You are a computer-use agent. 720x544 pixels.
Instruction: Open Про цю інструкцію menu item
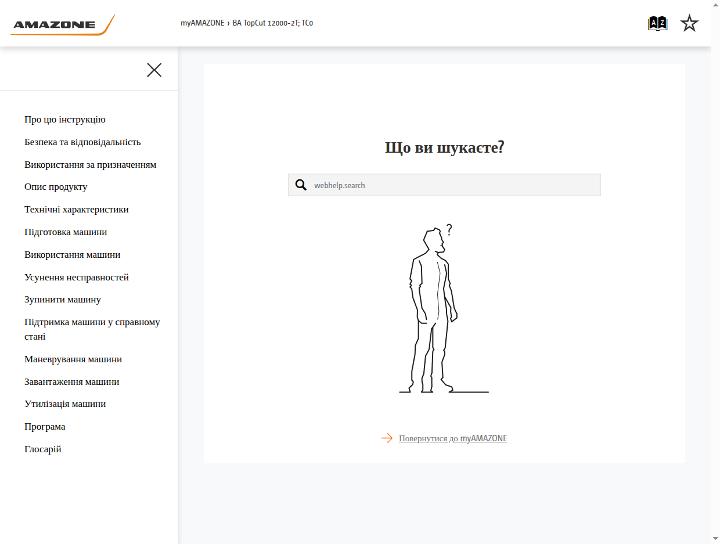65,119
